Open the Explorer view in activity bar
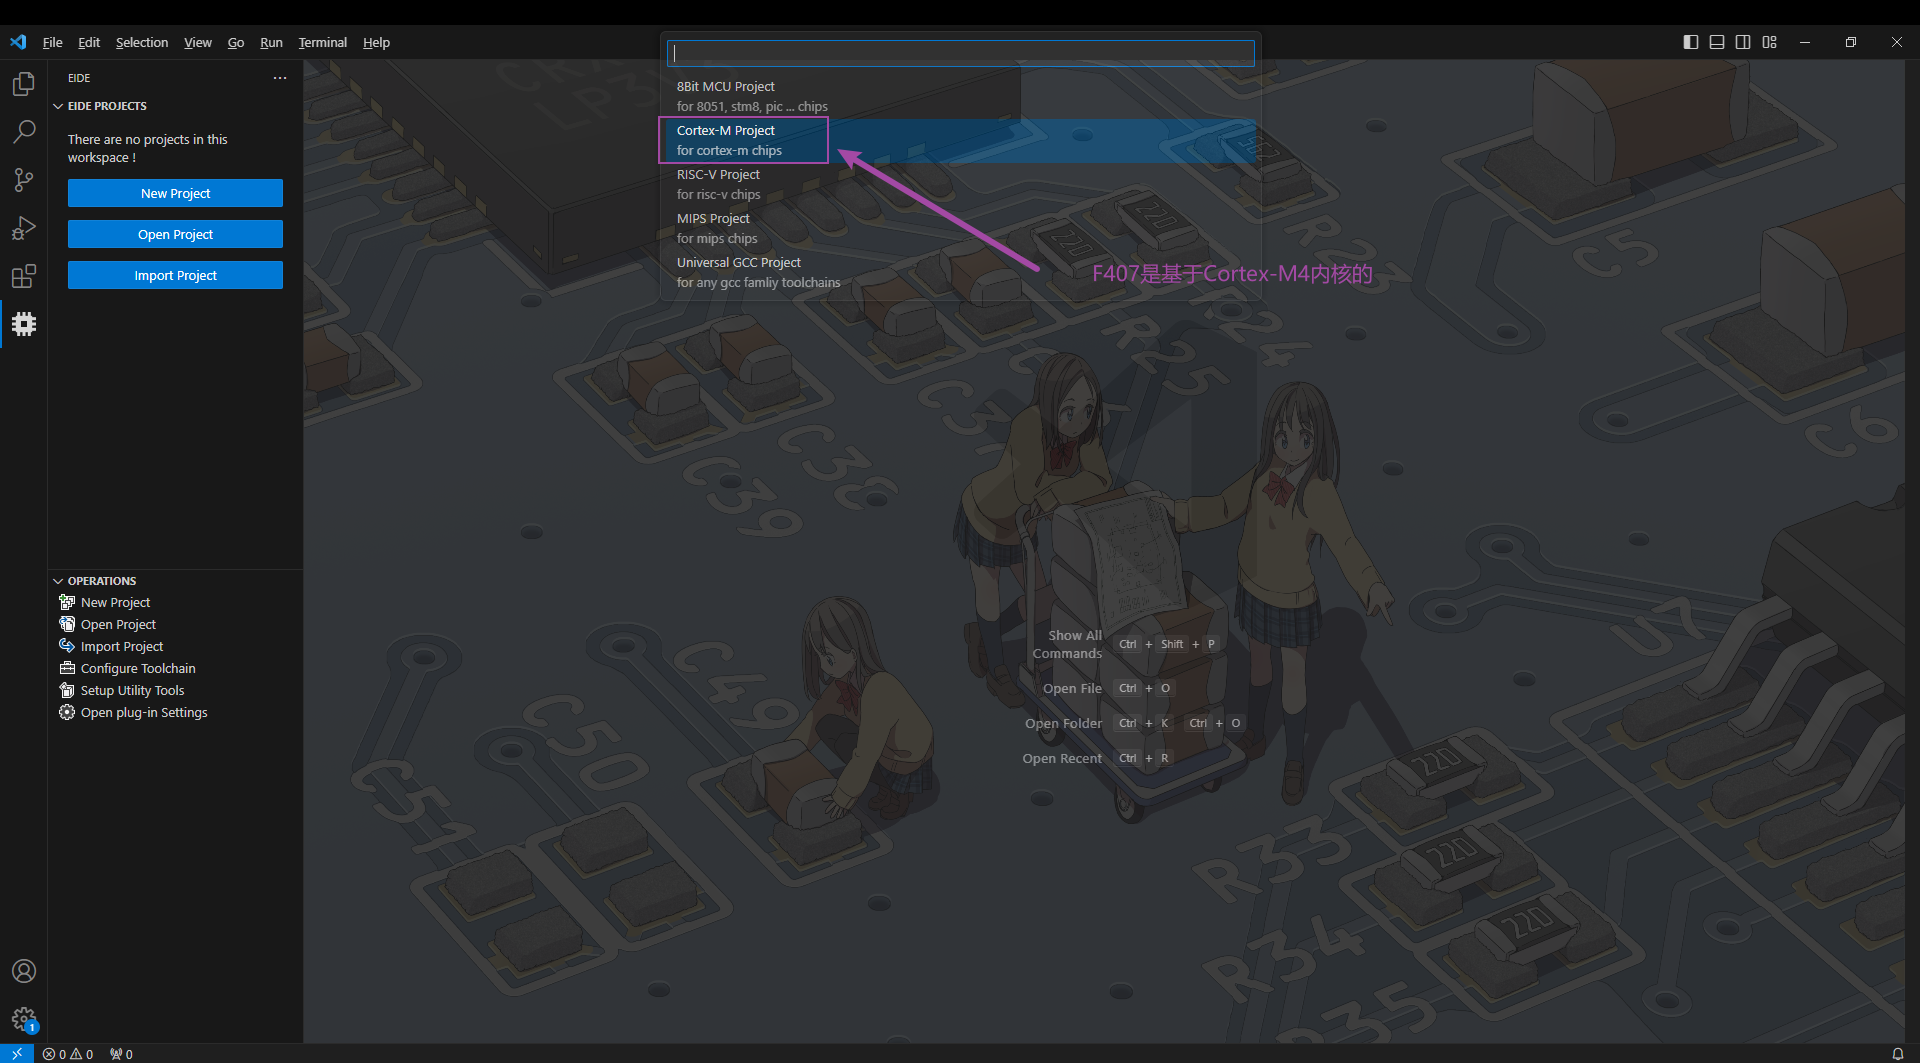Image resolution: width=1920 pixels, height=1063 pixels. click(x=24, y=84)
